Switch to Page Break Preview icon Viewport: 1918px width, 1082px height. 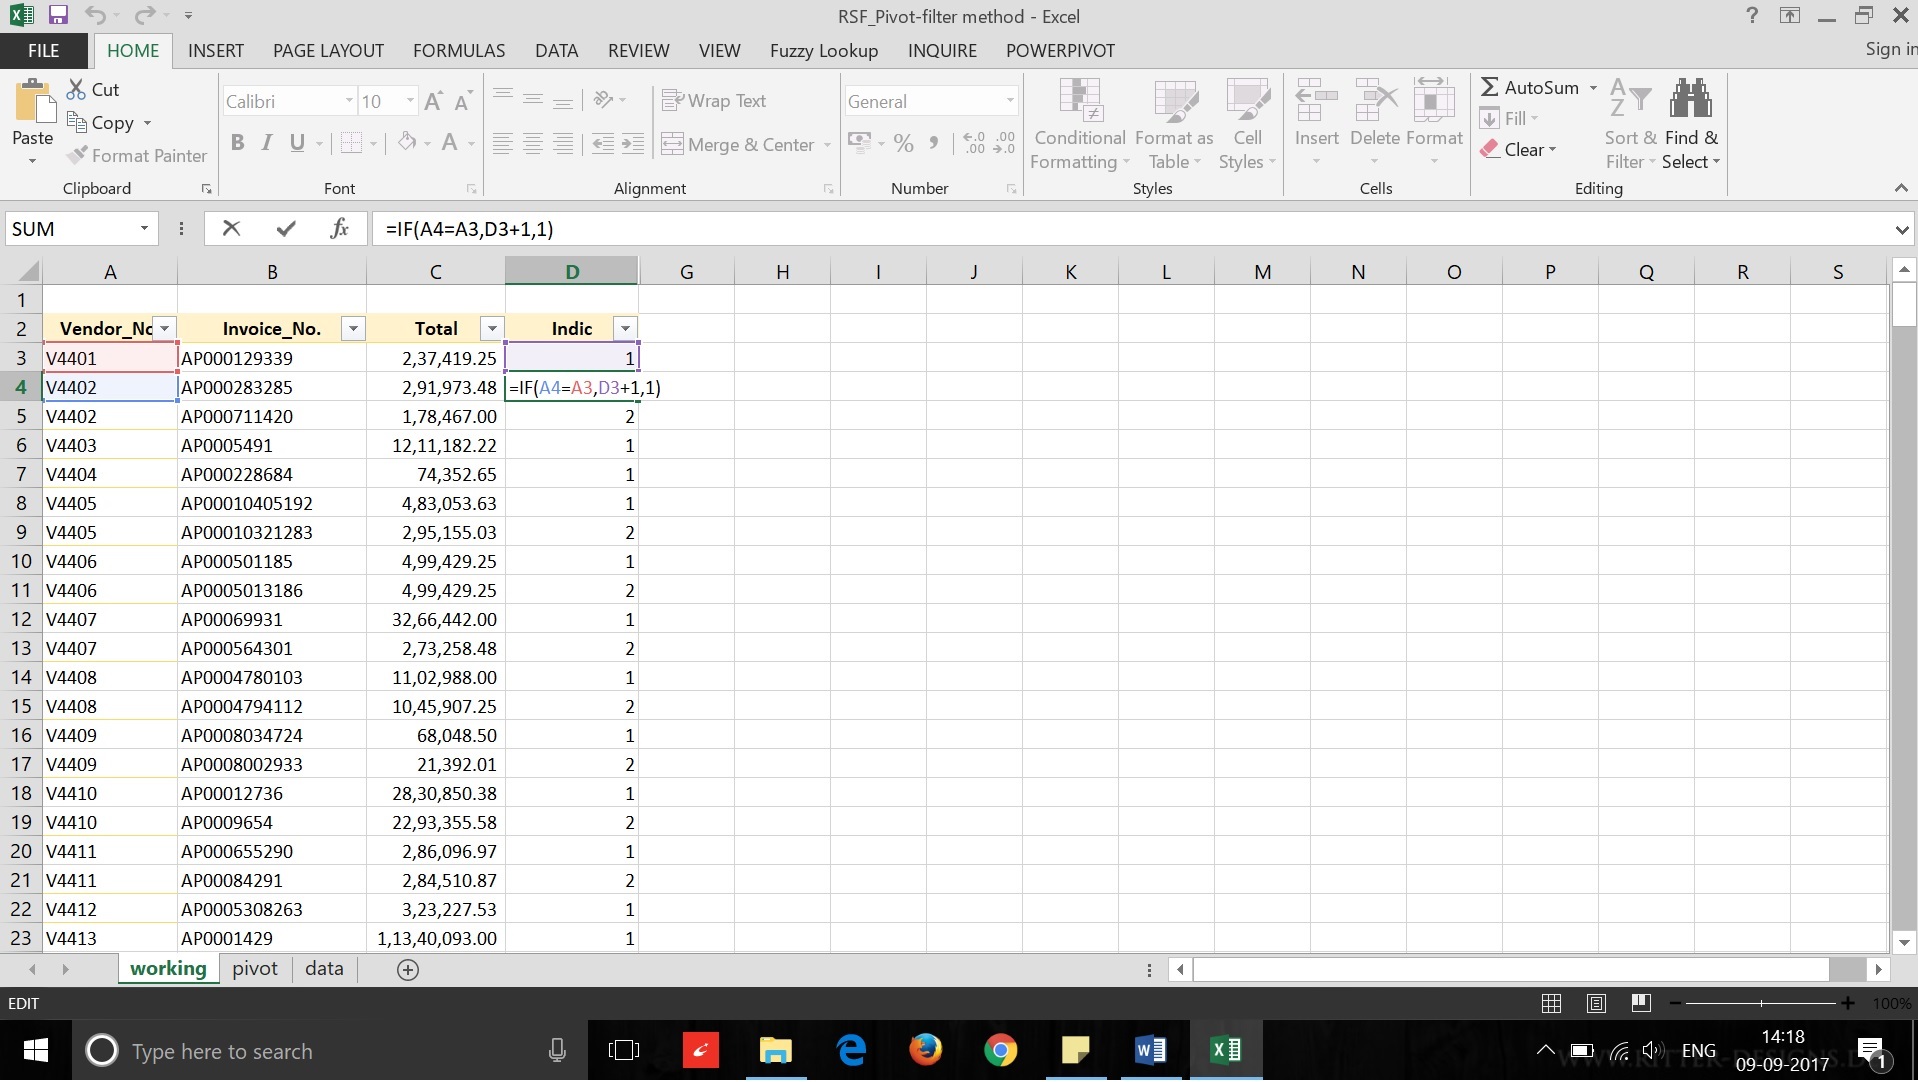[1641, 1003]
